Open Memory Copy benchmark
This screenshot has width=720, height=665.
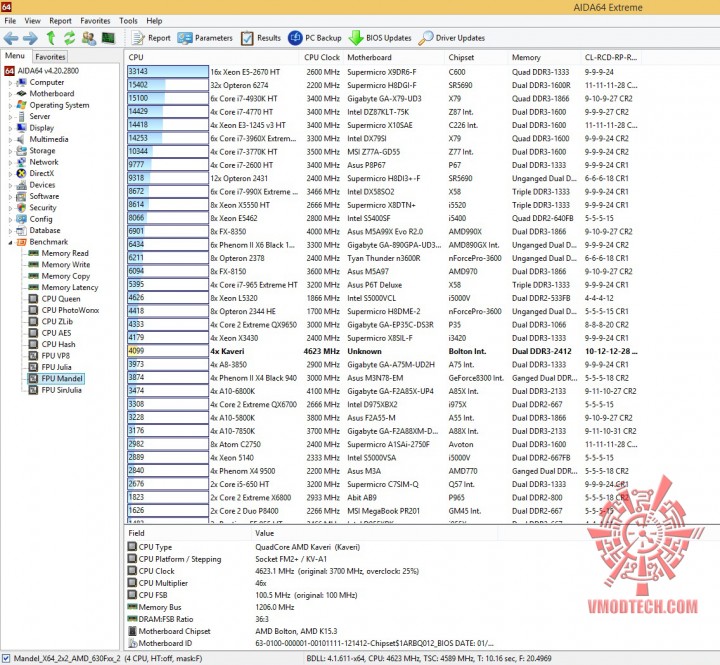click(66, 276)
